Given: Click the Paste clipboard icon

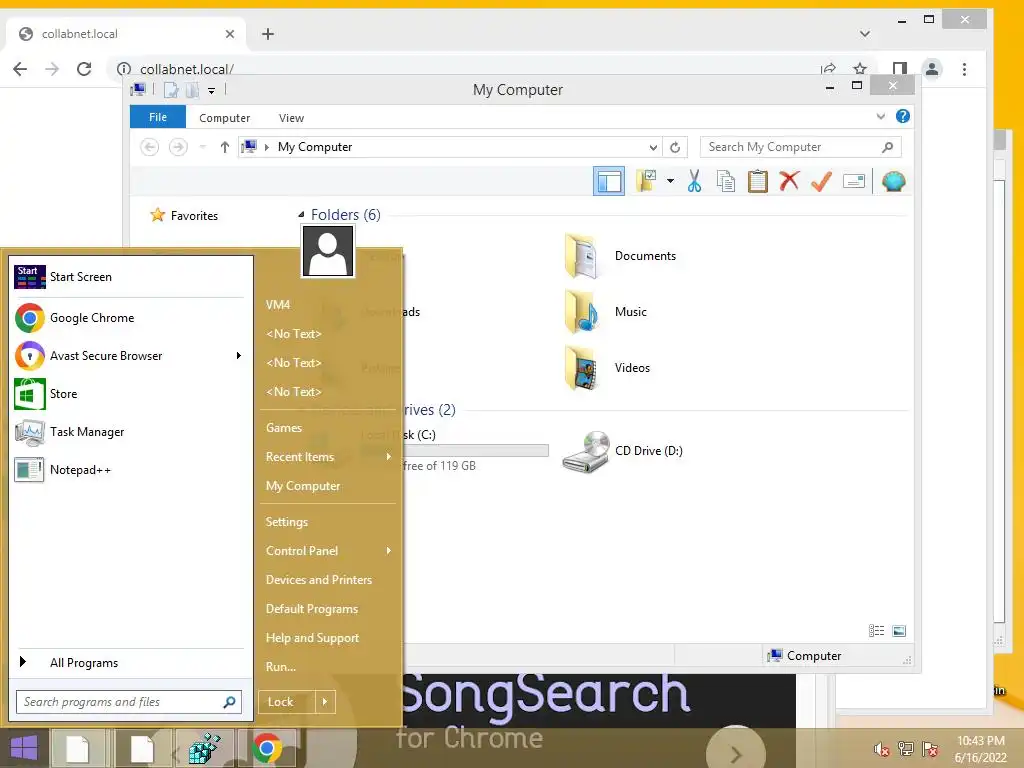Looking at the screenshot, I should (x=758, y=181).
